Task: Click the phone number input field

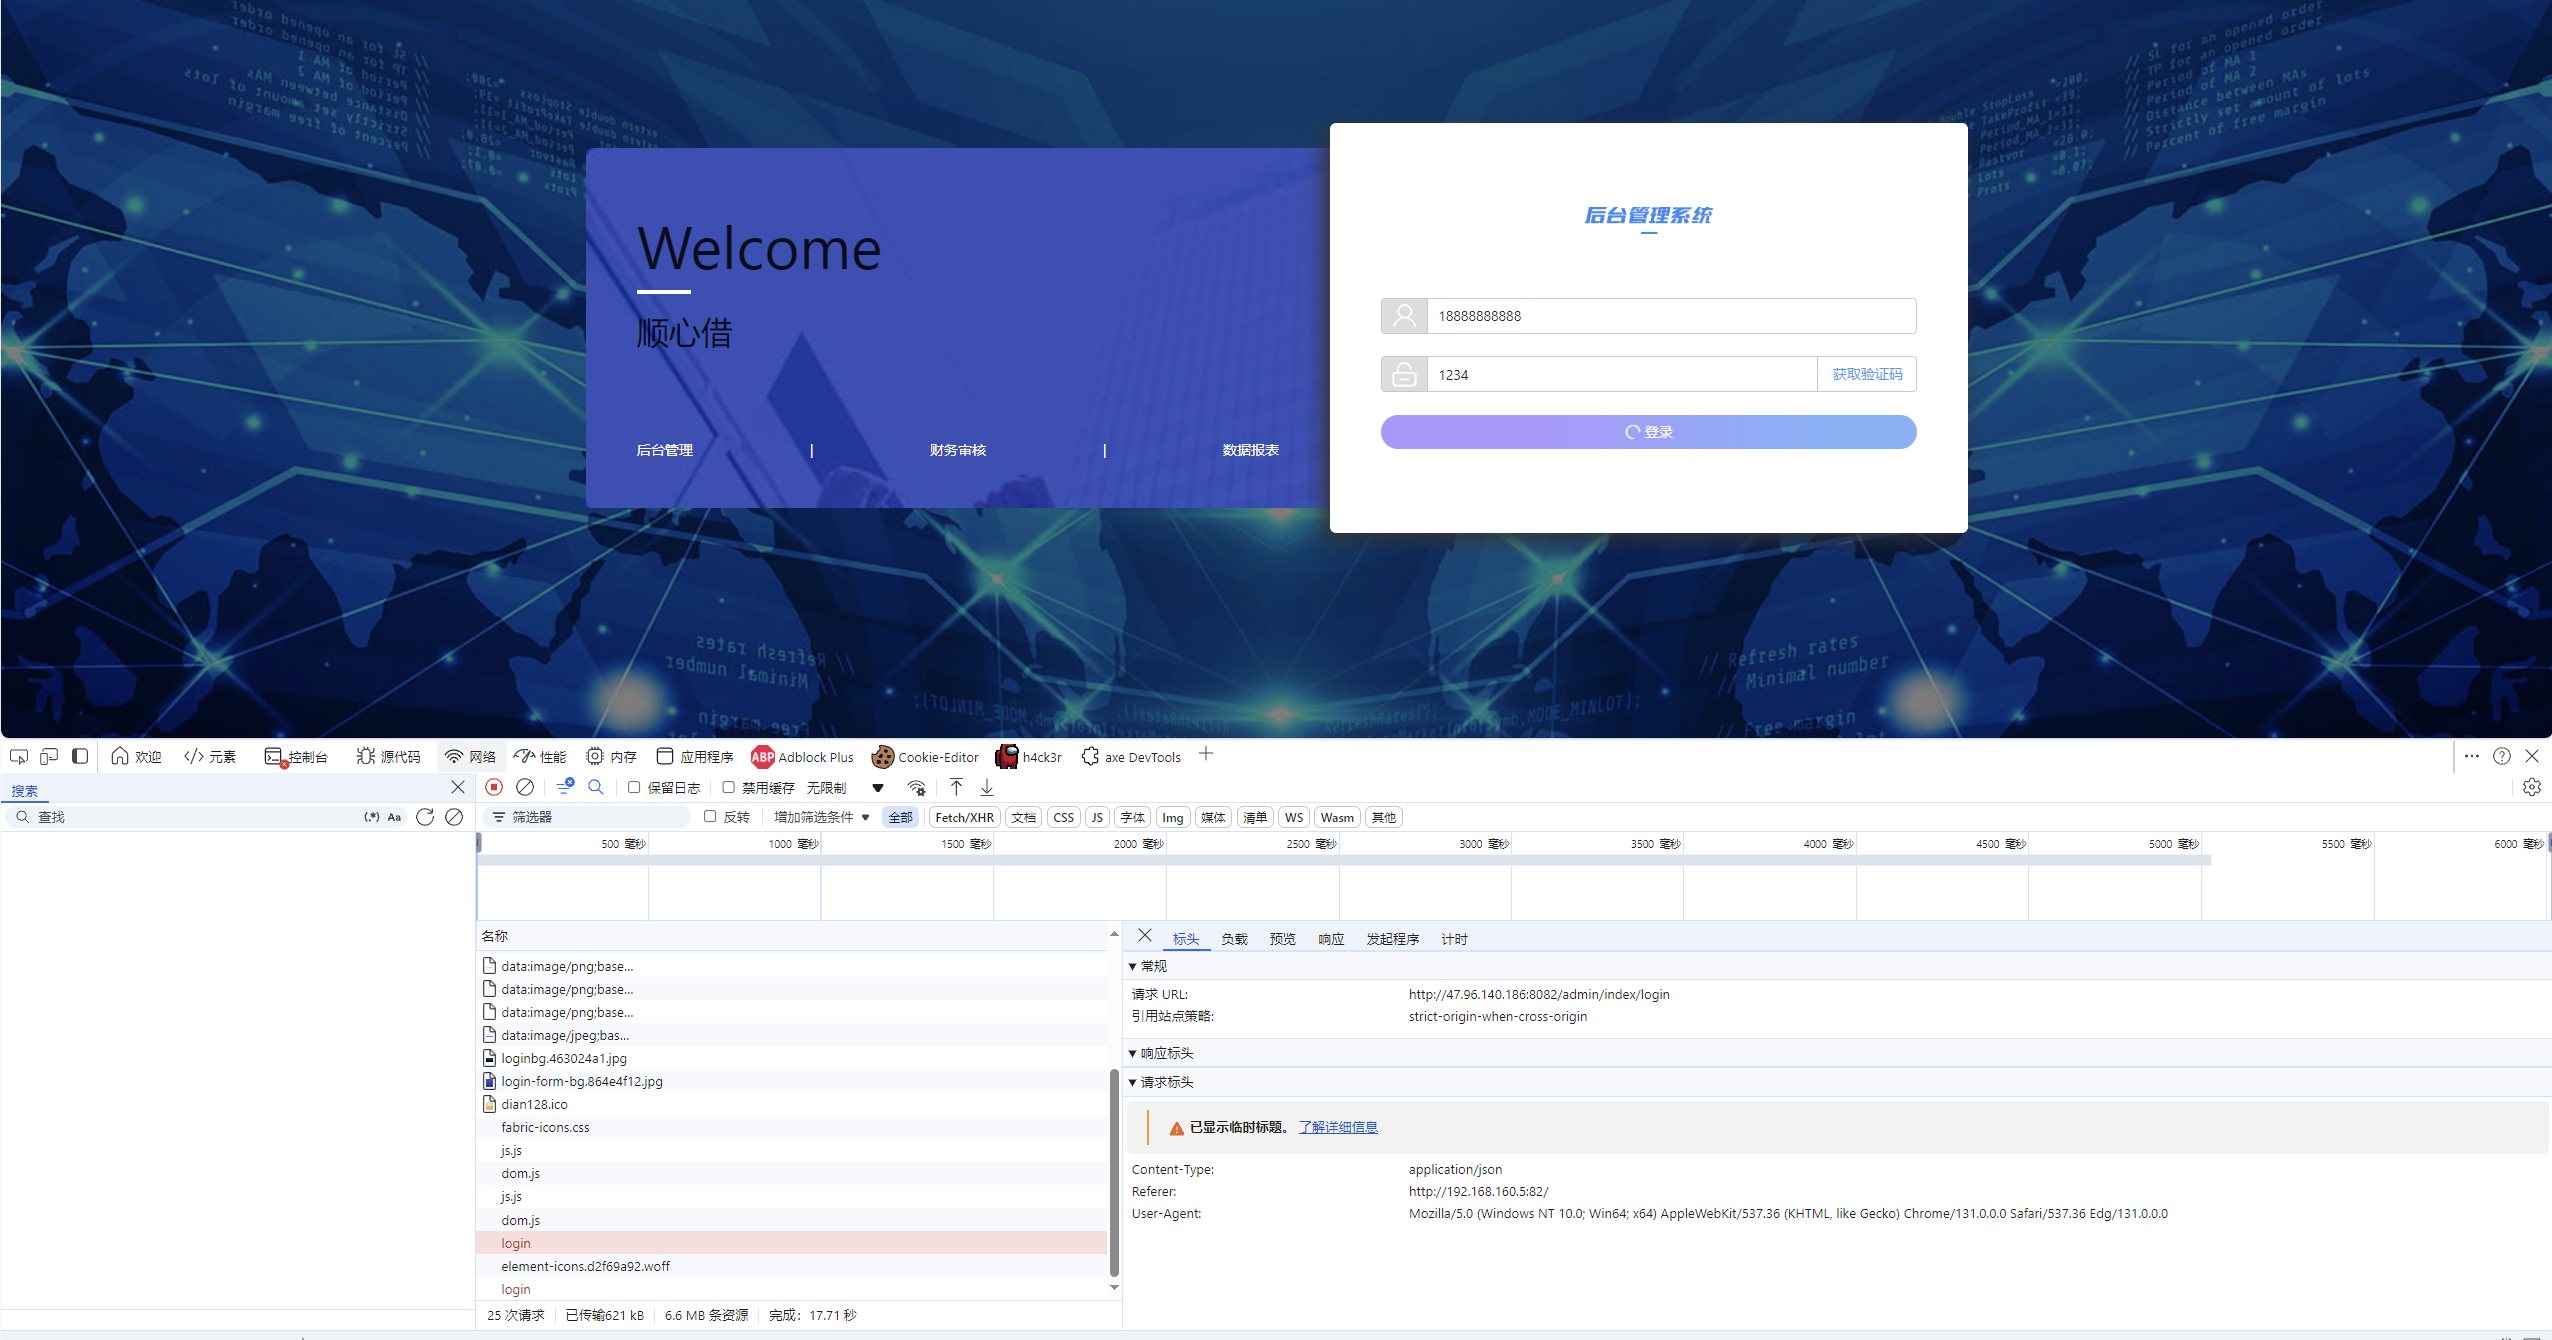Action: pos(1671,316)
